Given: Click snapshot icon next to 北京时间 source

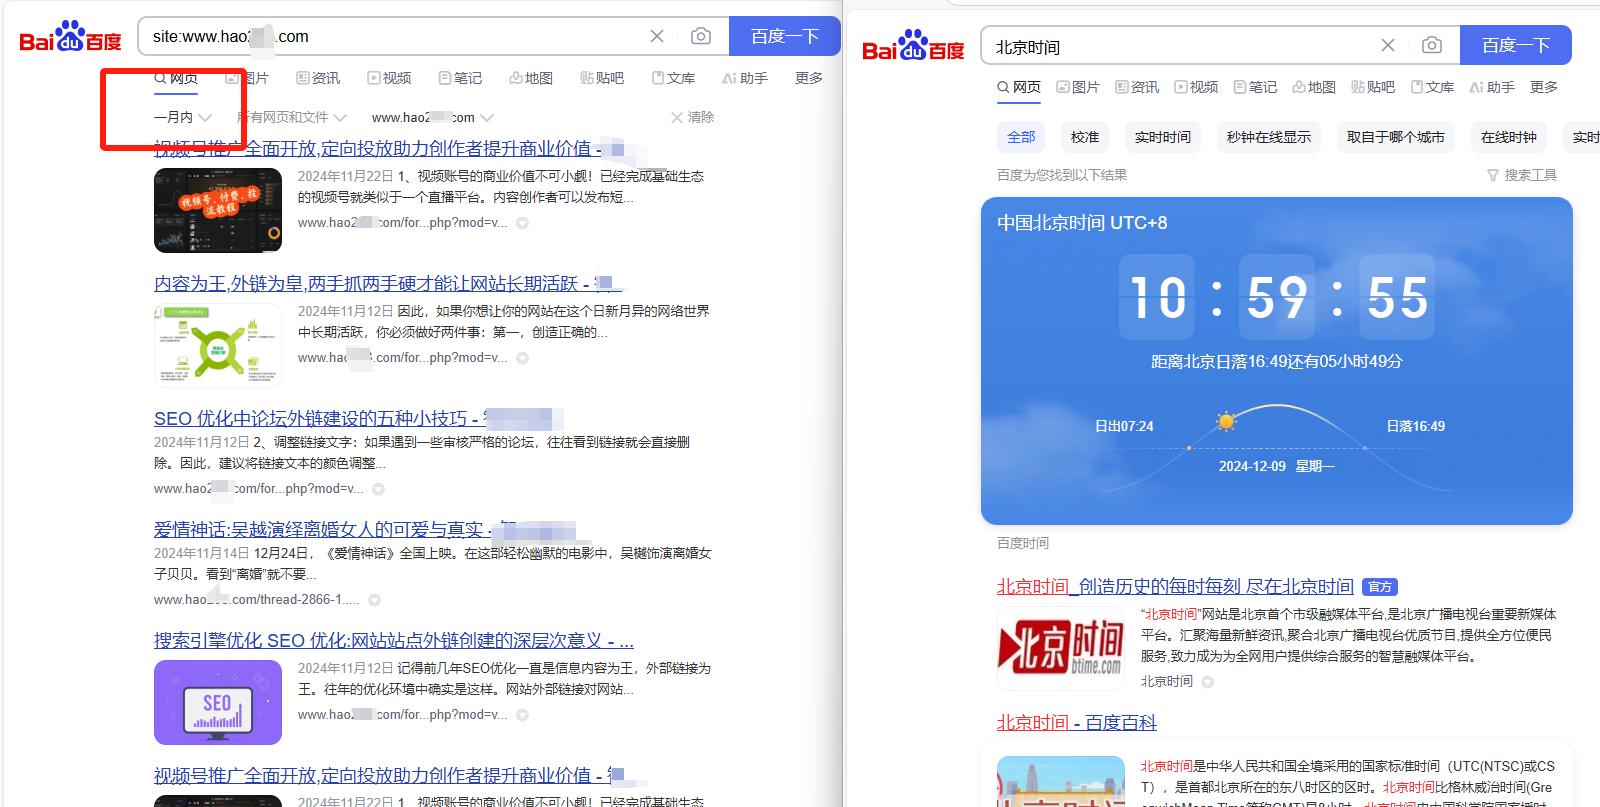Looking at the screenshot, I should tap(1208, 682).
